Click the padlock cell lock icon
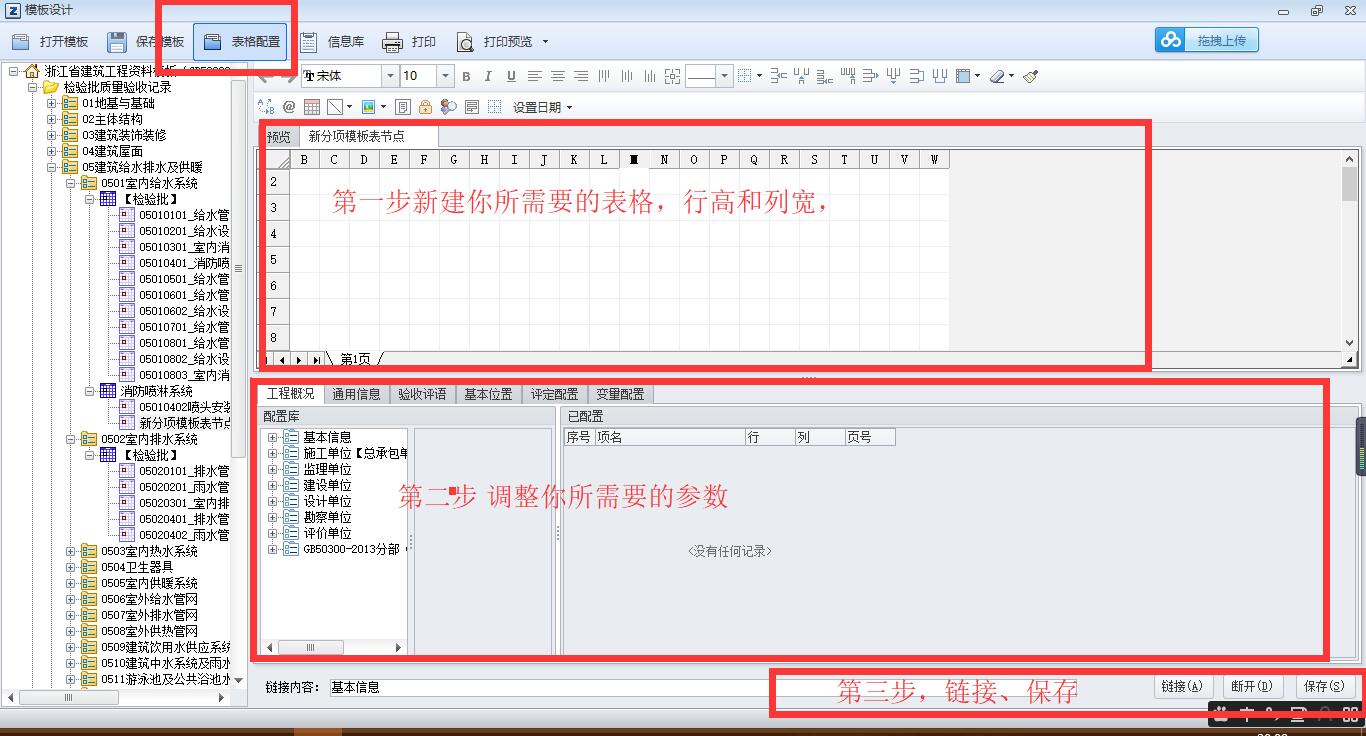1366x736 pixels. click(425, 107)
